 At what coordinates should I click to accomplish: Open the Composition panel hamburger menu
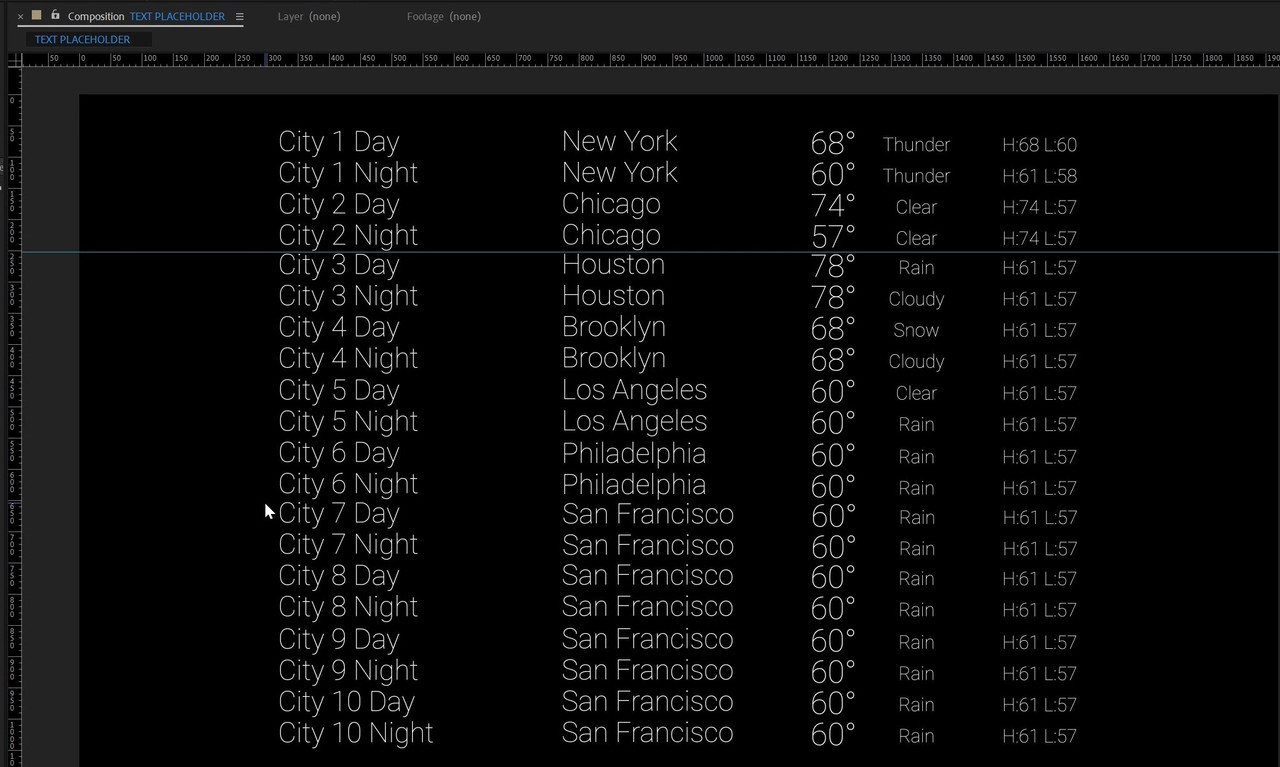[x=239, y=17]
